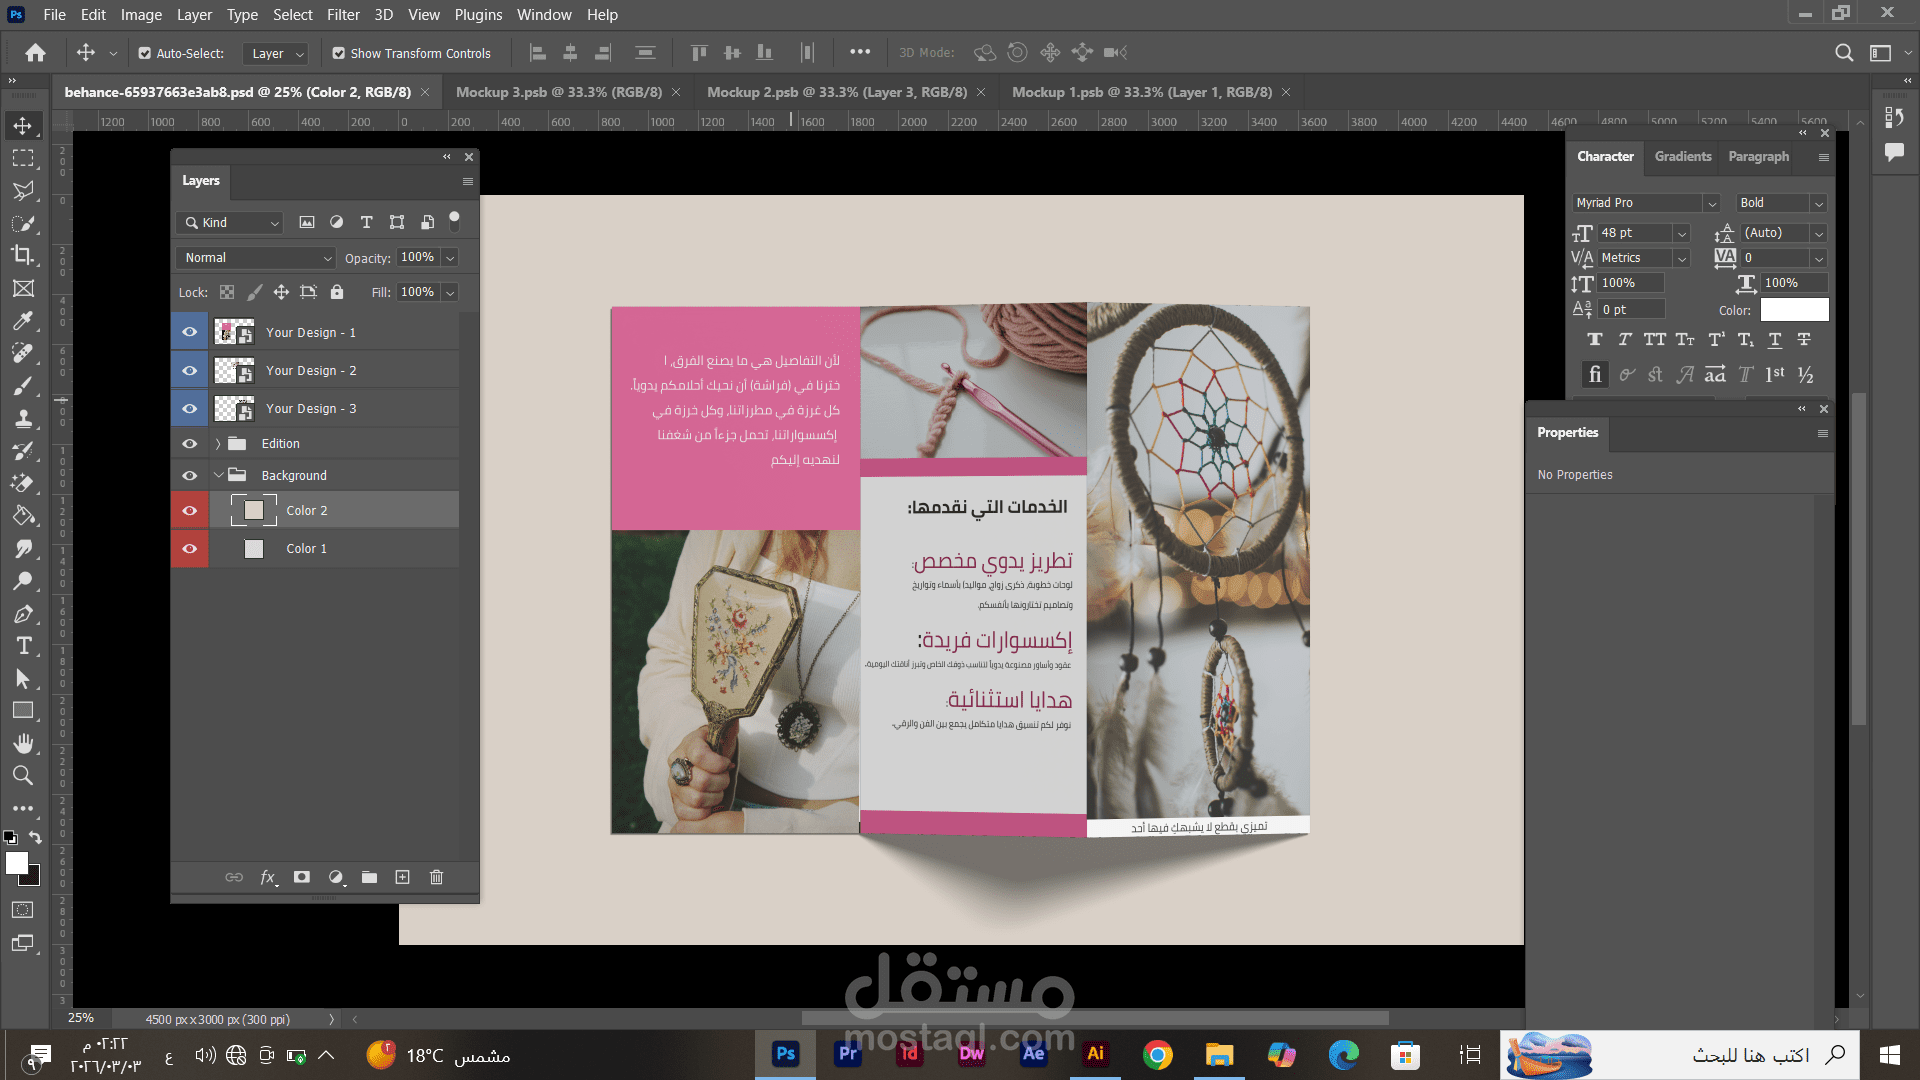1920x1080 pixels.
Task: Open the blend mode Normal dropdown
Action: [x=257, y=257]
